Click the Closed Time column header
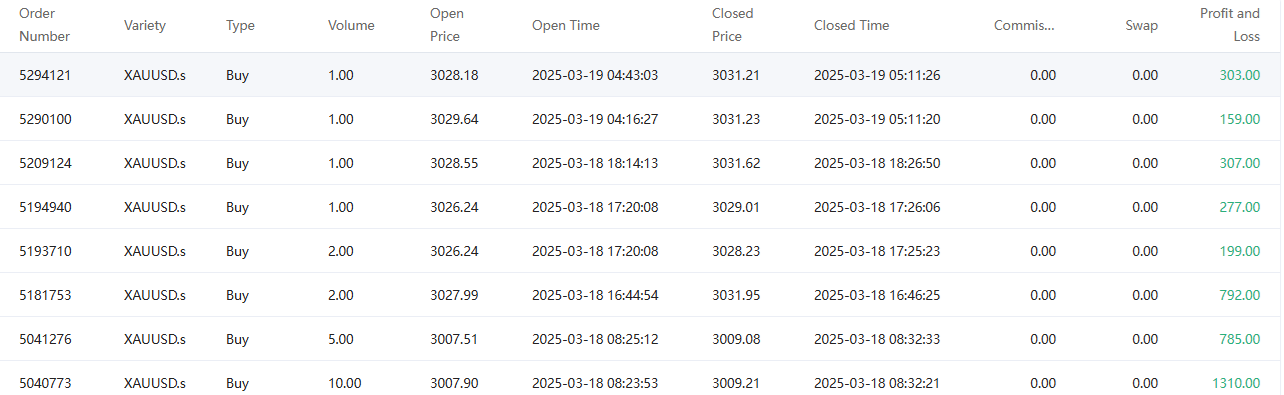The image size is (1284, 395). [851, 25]
